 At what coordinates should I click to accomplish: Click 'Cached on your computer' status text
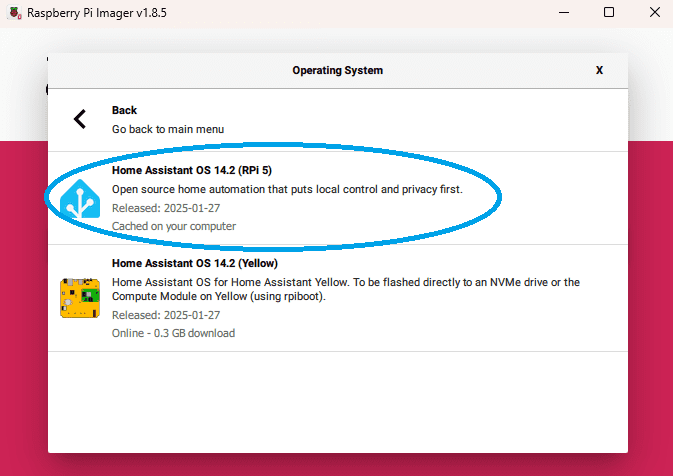[174, 226]
